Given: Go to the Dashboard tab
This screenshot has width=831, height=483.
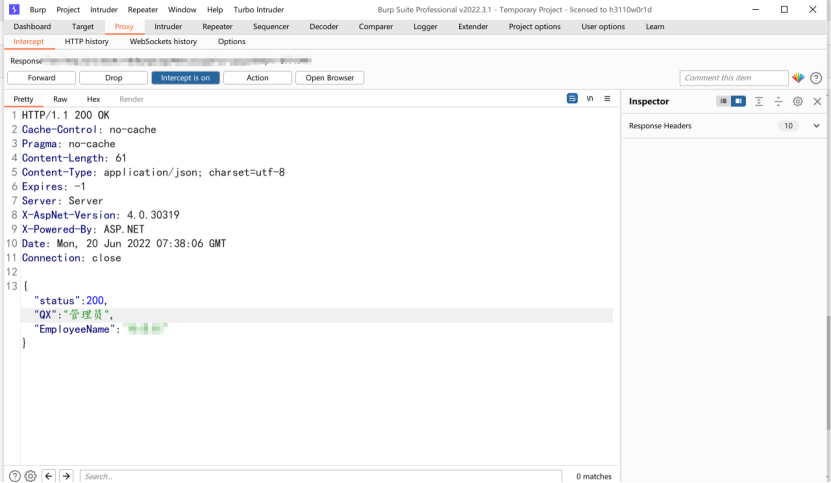Looking at the screenshot, I should click(32, 27).
